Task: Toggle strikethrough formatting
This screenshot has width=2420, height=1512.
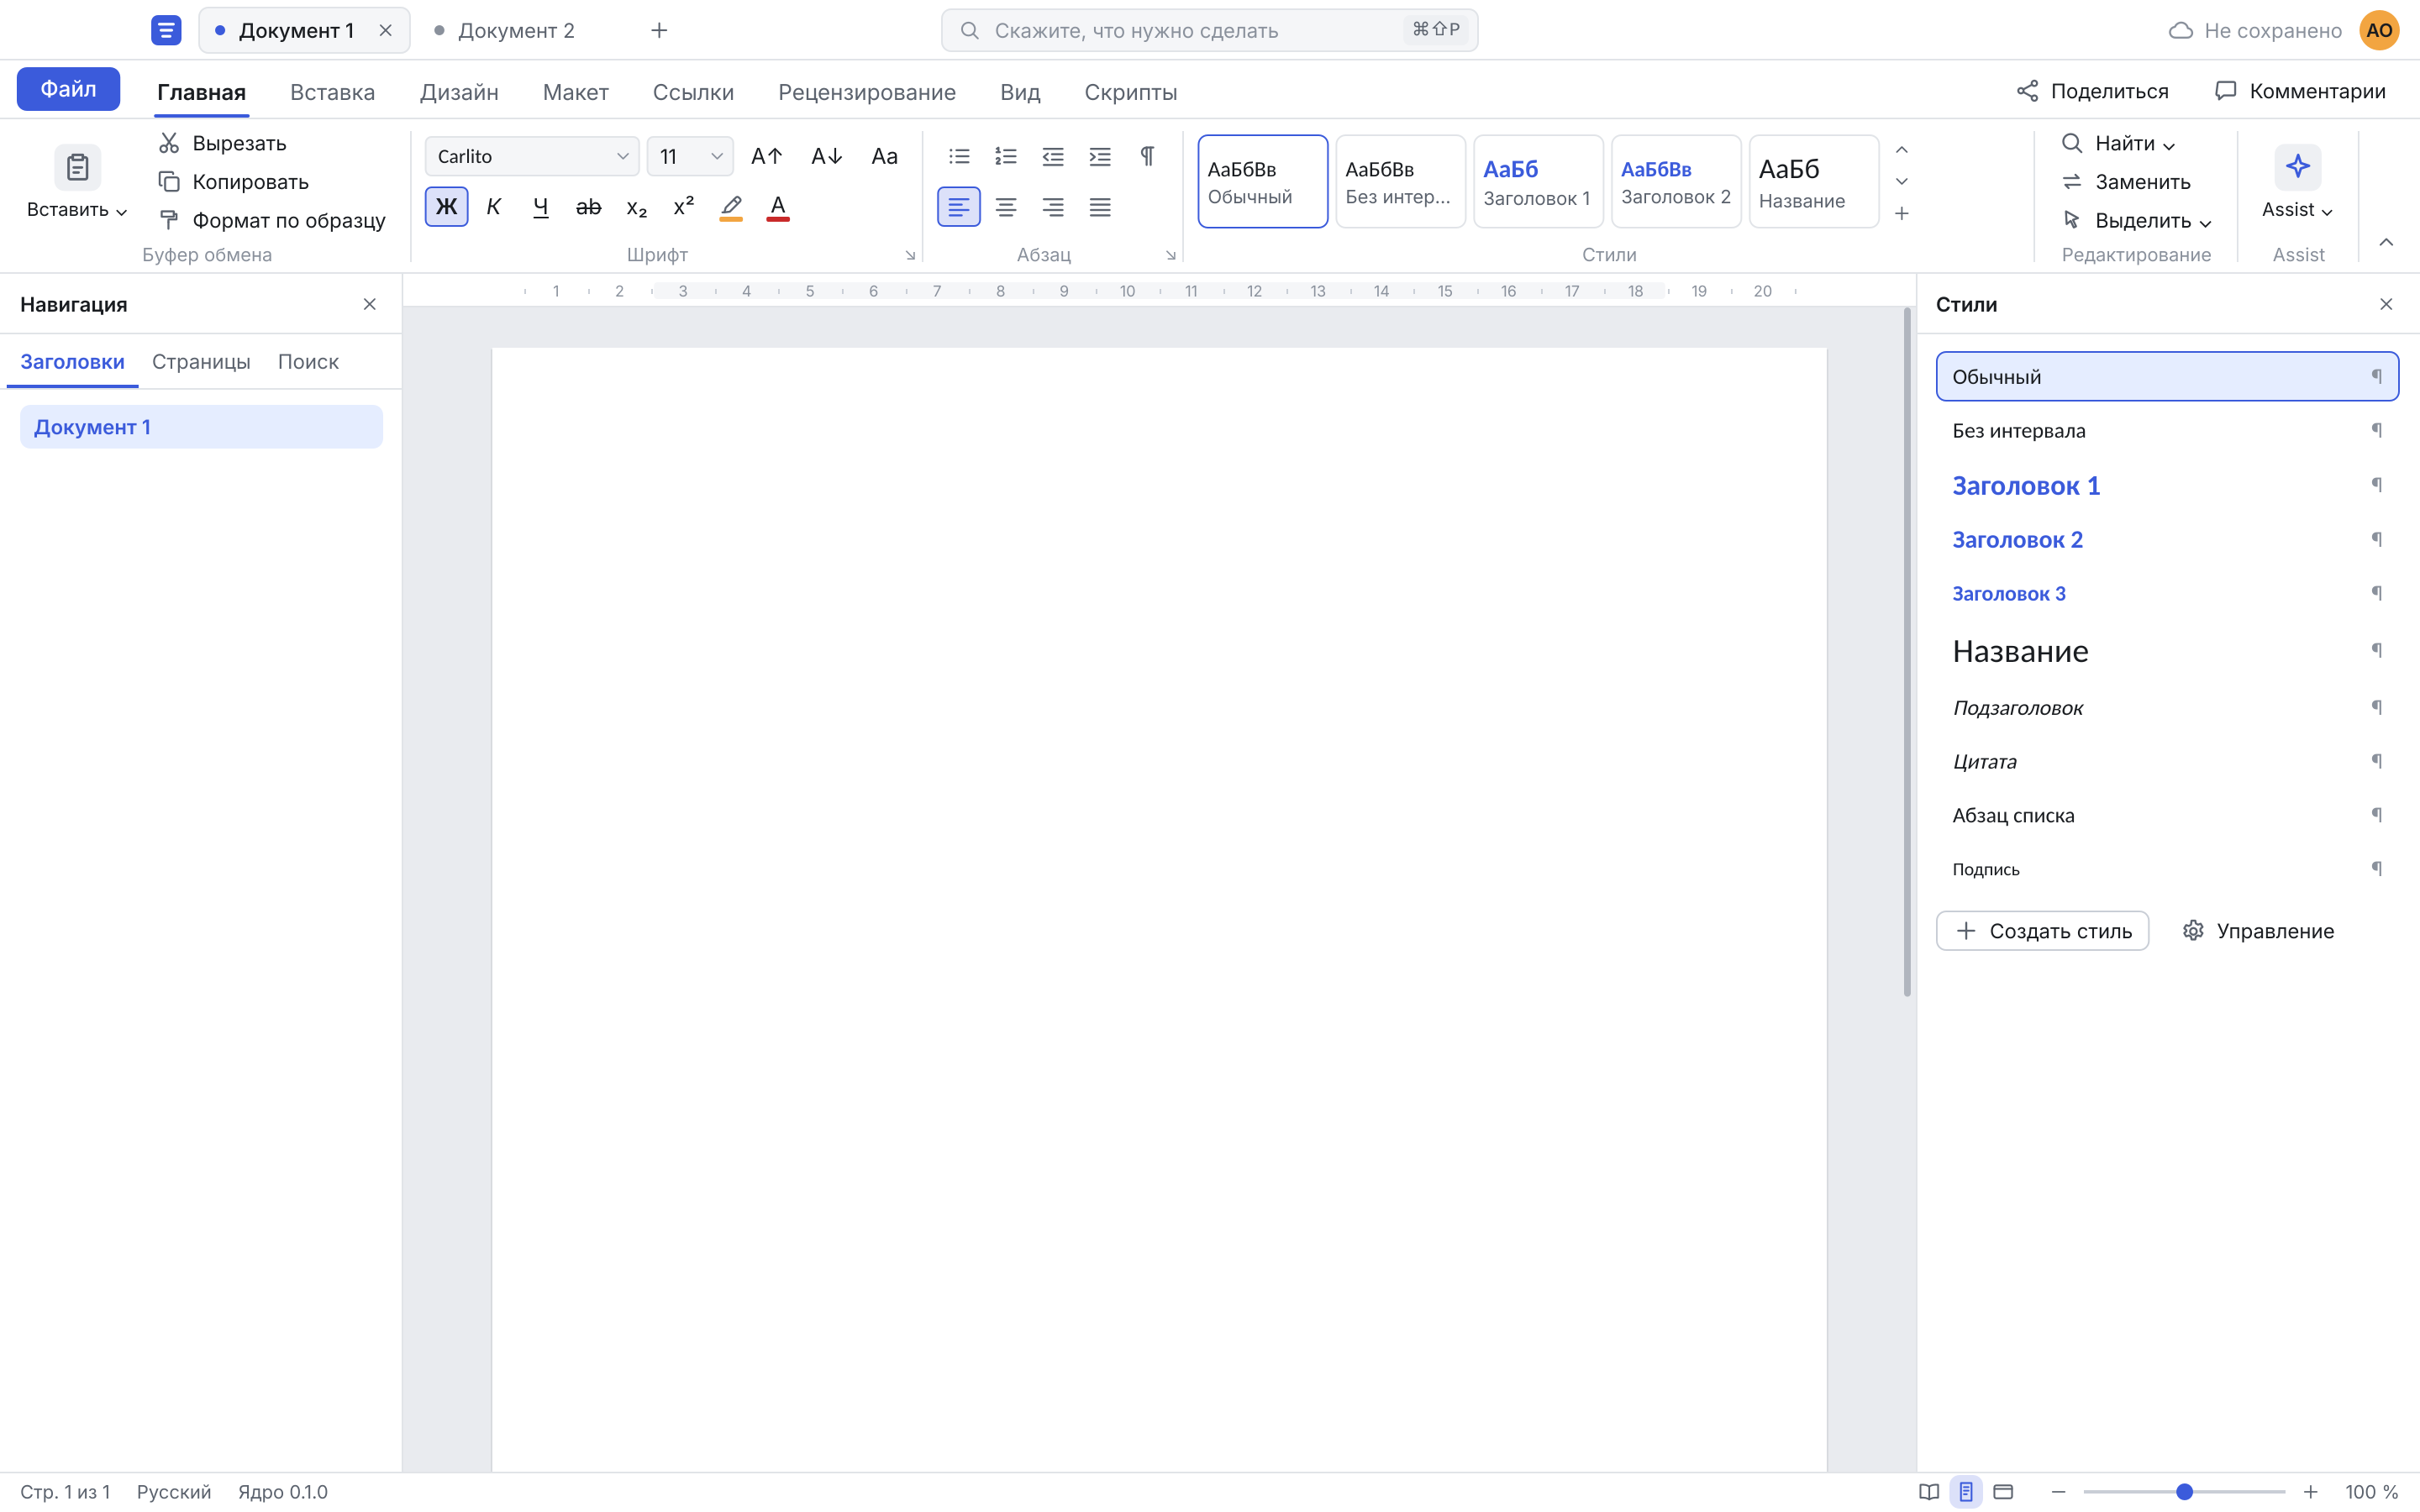Action: (x=588, y=207)
